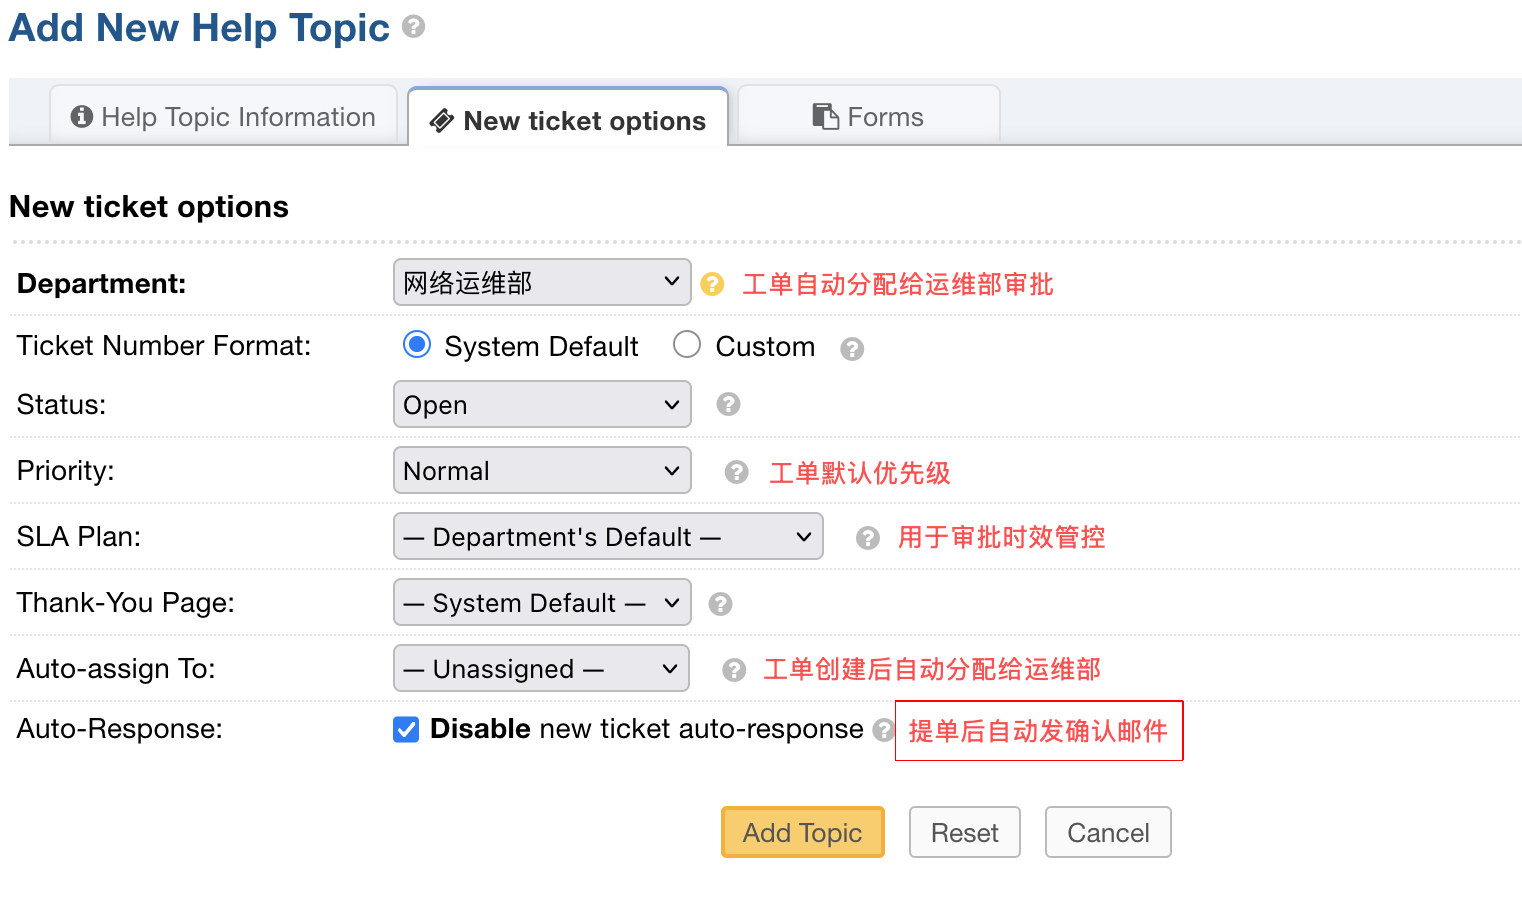The image size is (1522, 916).
Task: Select System Default ticket number format
Action: pos(417,345)
